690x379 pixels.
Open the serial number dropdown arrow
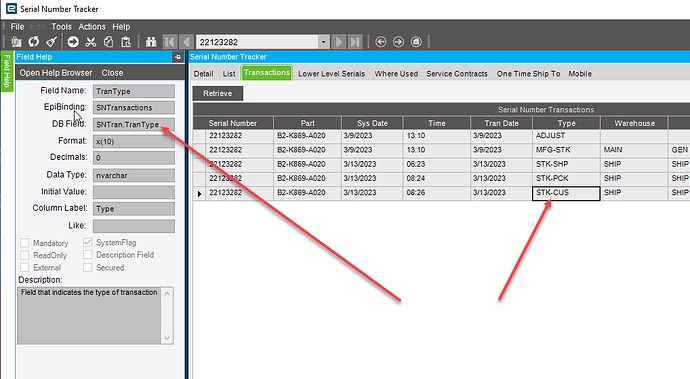click(323, 42)
